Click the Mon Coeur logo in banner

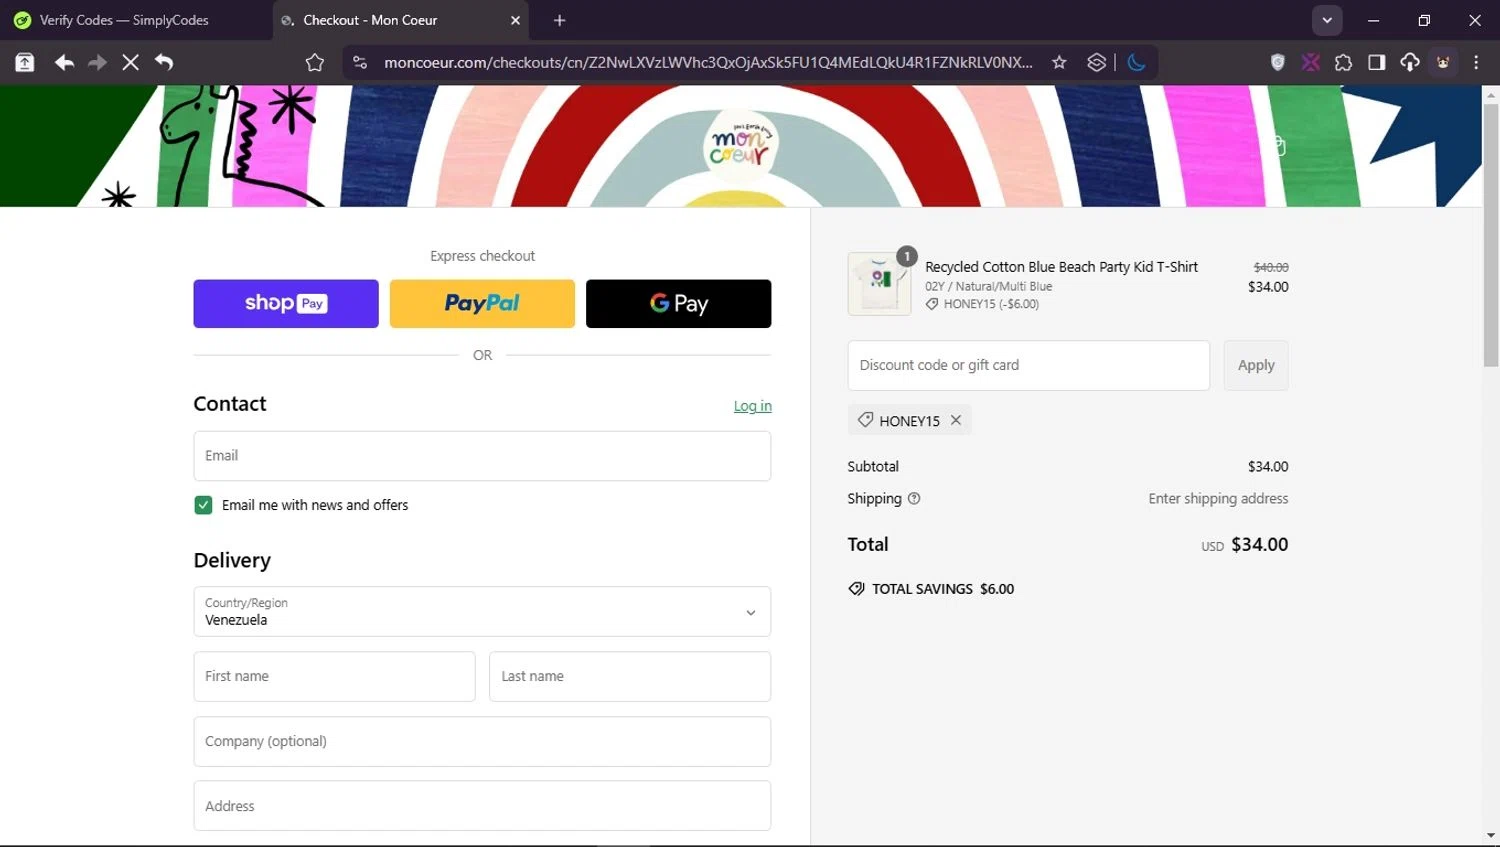pos(740,147)
